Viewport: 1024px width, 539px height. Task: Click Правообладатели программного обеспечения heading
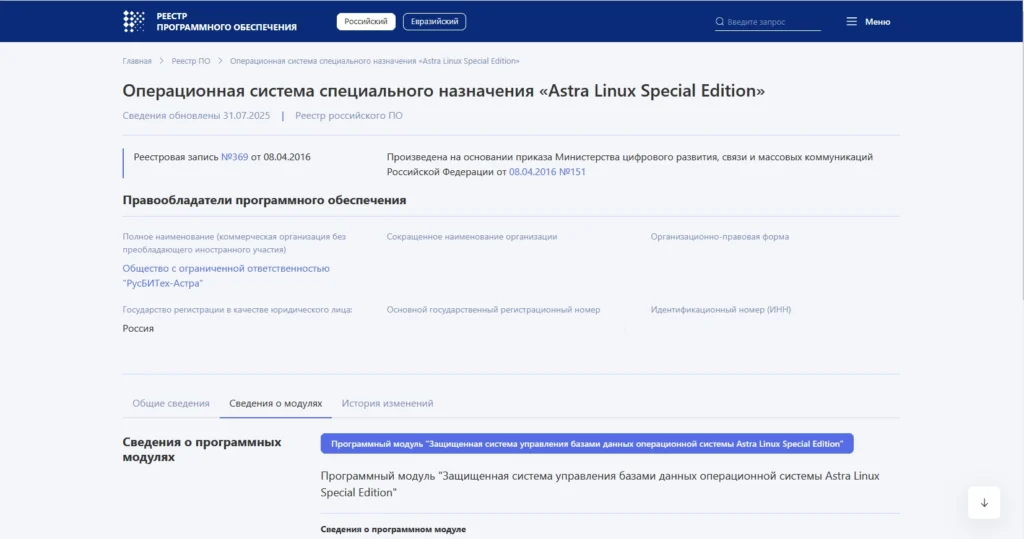click(x=264, y=200)
